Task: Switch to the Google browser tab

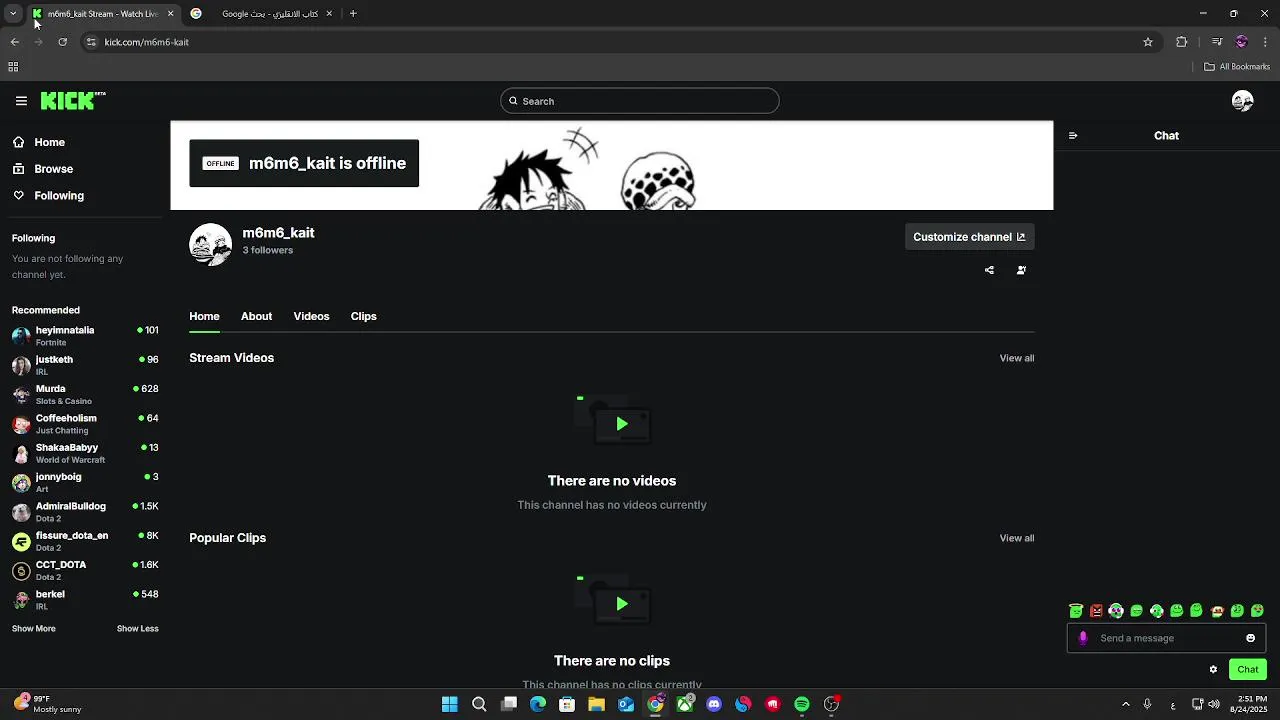Action: point(262,14)
